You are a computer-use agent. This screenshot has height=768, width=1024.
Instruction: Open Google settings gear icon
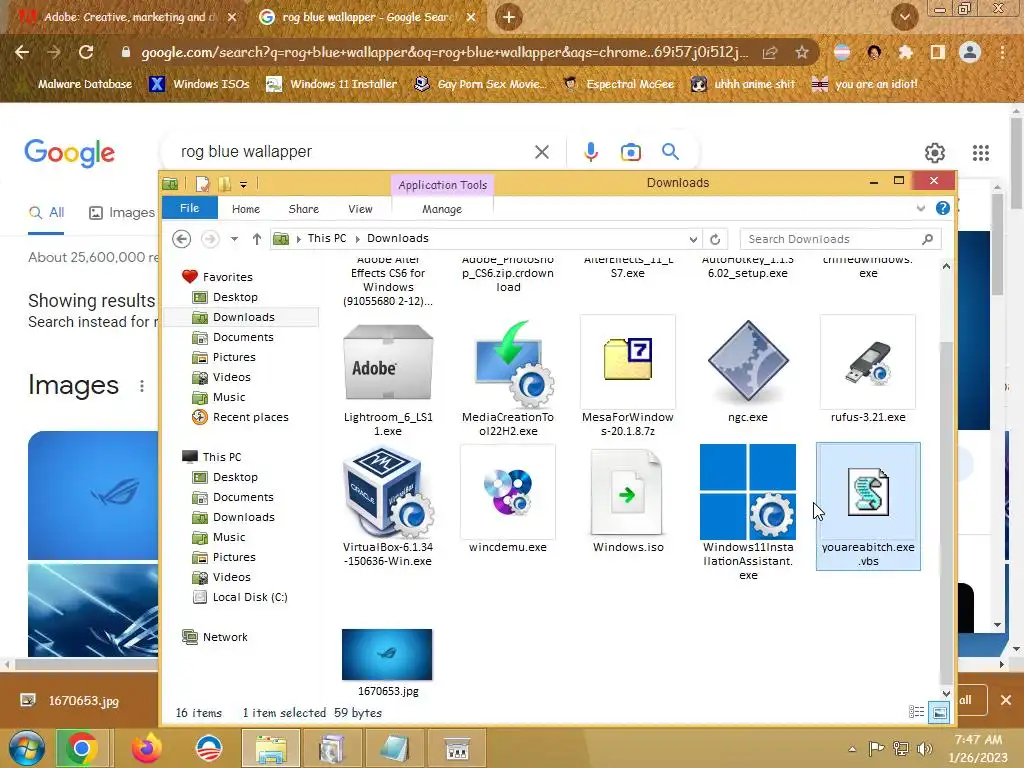[935, 153]
